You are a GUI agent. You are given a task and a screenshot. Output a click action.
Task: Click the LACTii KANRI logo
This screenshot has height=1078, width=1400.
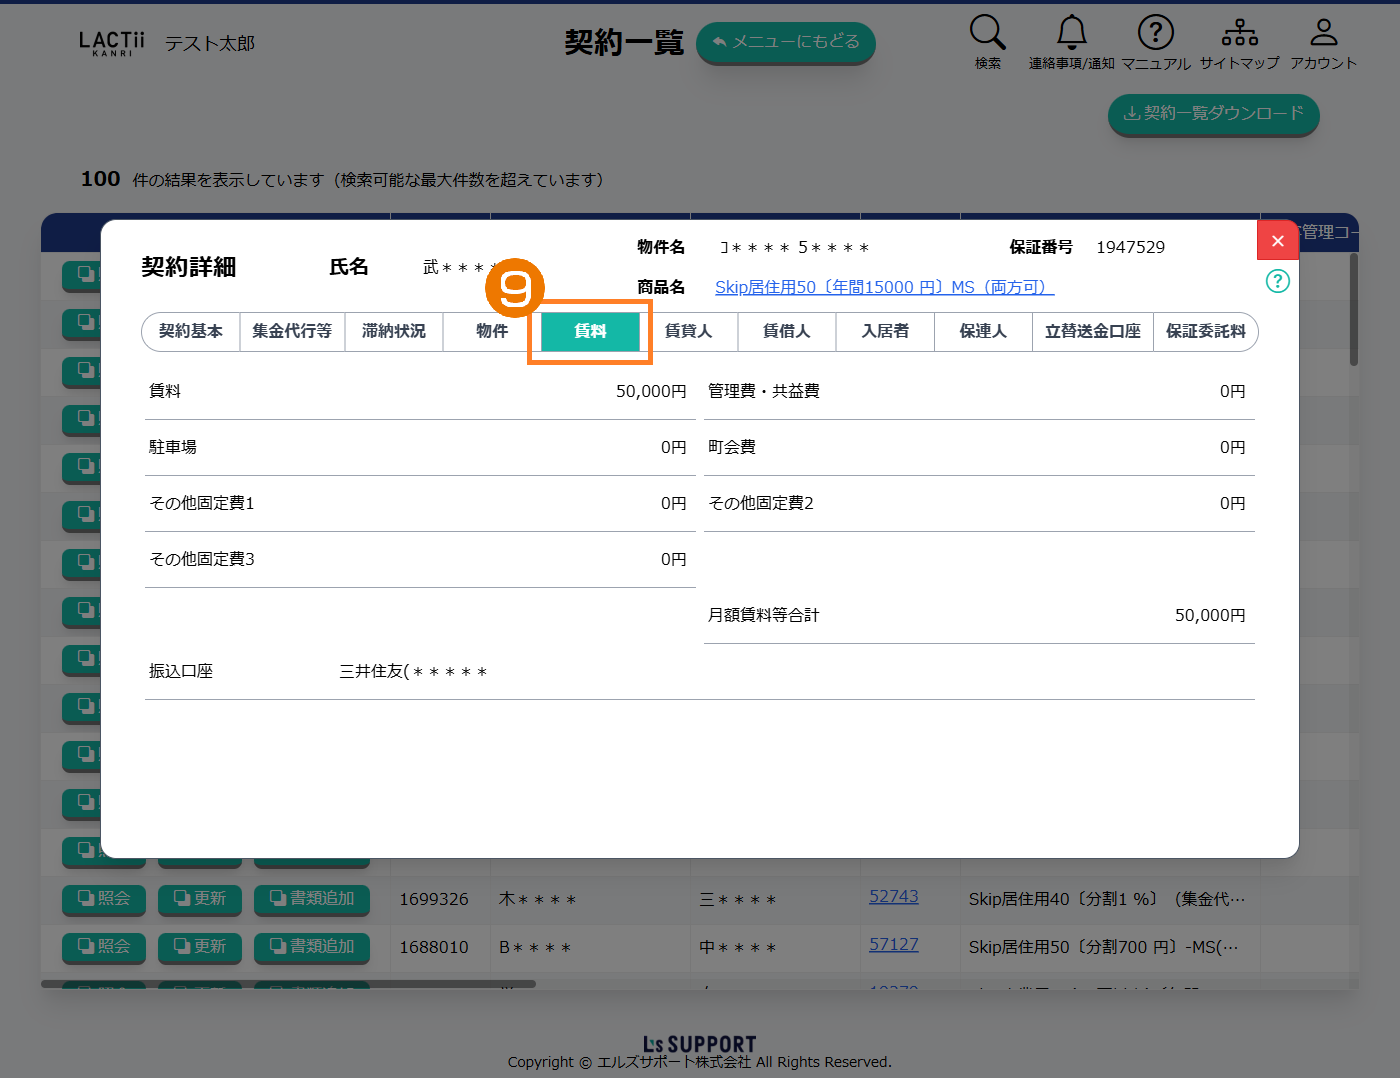pyautogui.click(x=111, y=43)
